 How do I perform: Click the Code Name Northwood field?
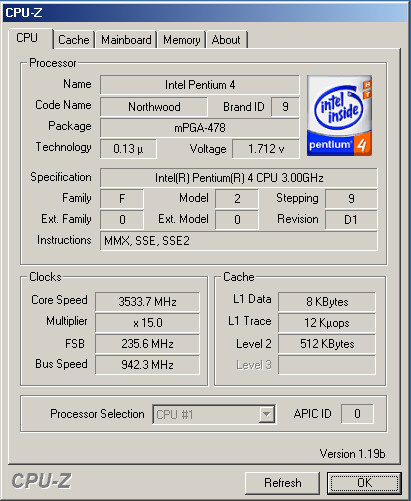tap(154, 107)
